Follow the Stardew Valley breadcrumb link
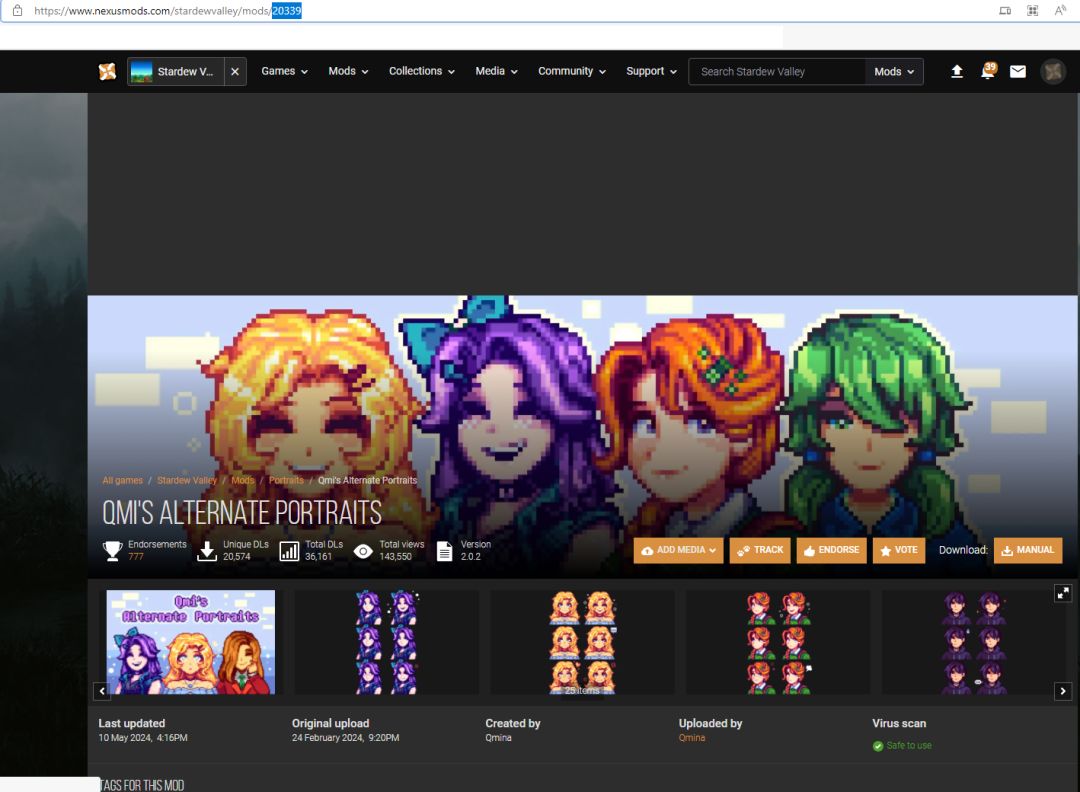 click(x=187, y=480)
